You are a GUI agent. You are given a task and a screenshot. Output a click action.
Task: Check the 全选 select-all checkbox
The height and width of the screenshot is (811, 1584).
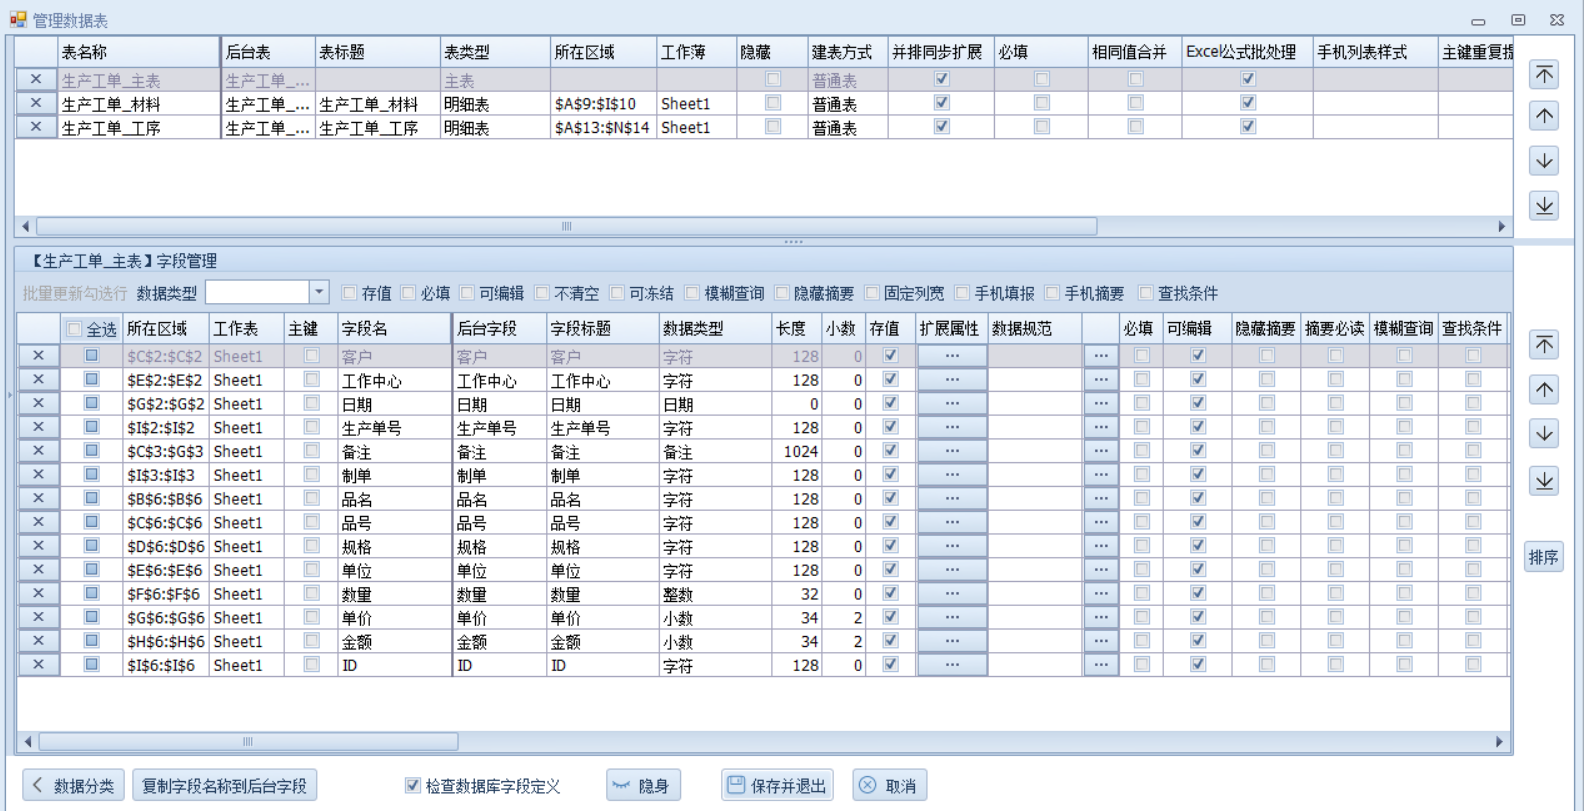[74, 329]
